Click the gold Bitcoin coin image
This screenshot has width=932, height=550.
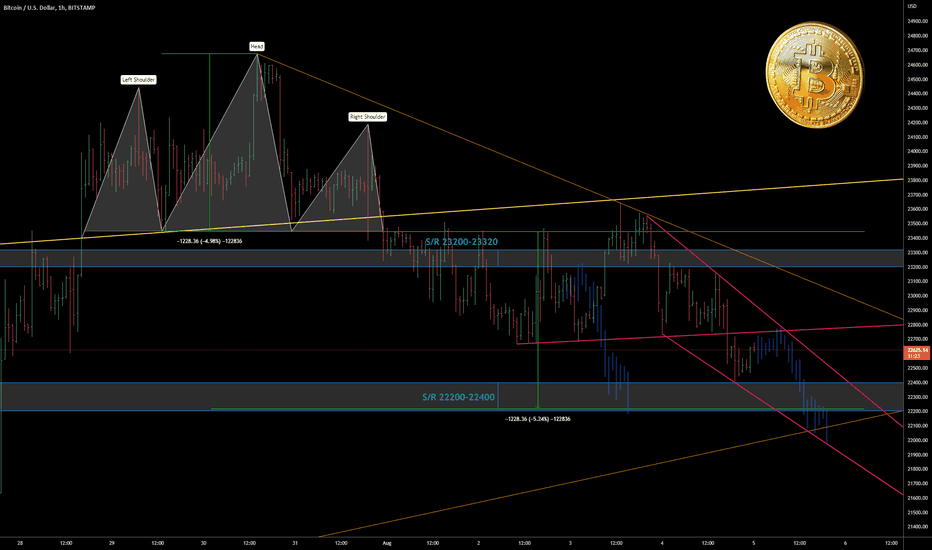coord(814,74)
